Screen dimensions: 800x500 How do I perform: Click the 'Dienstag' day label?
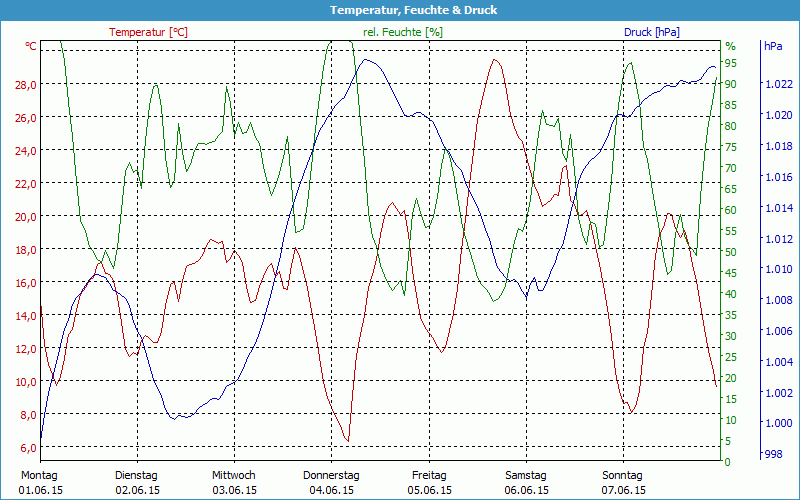point(136,476)
